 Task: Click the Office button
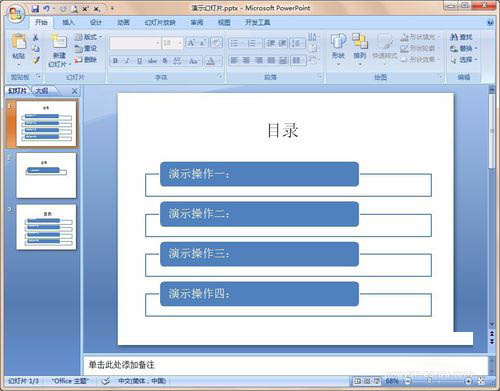[x=16, y=14]
